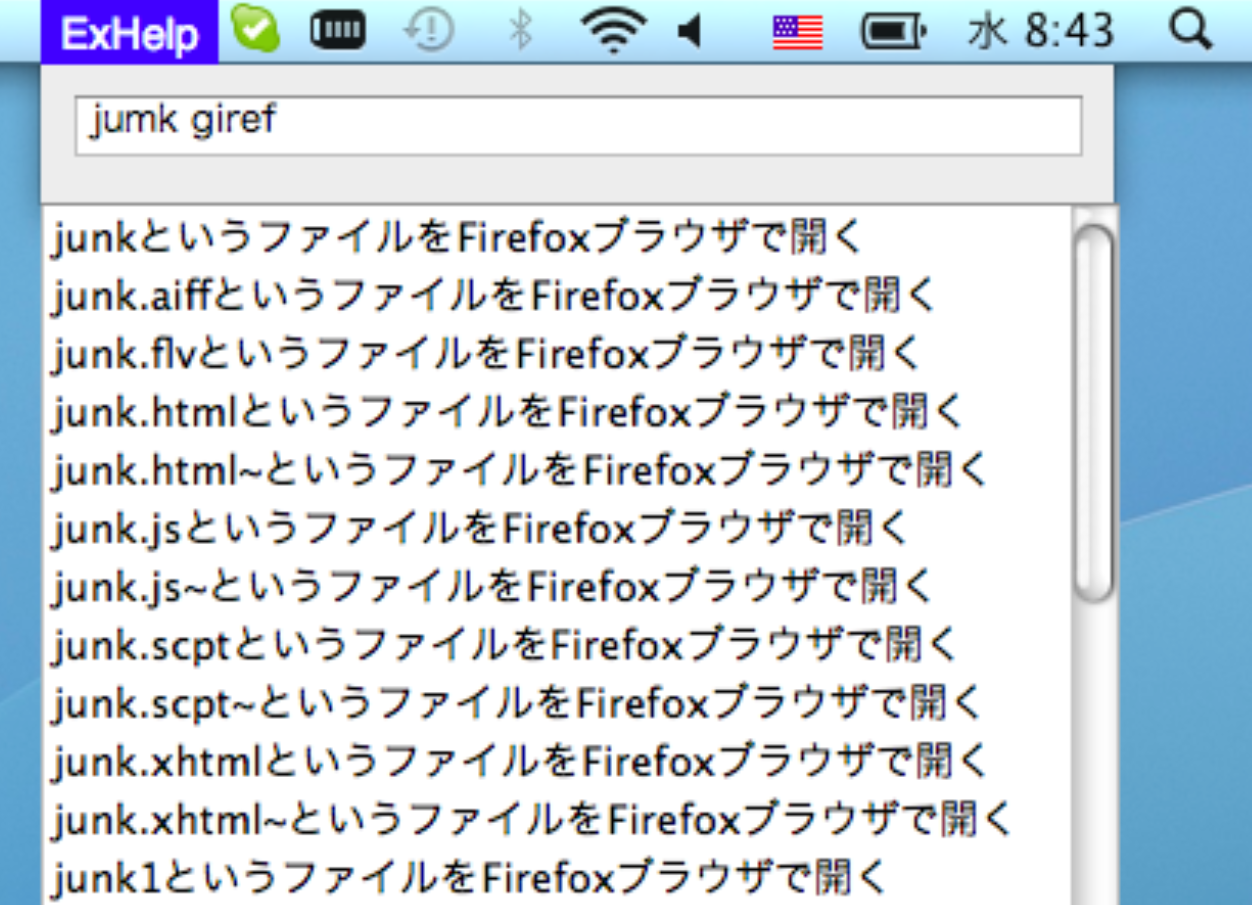1252x905 pixels.
Task: Open the US flag input source menu
Action: point(797,32)
